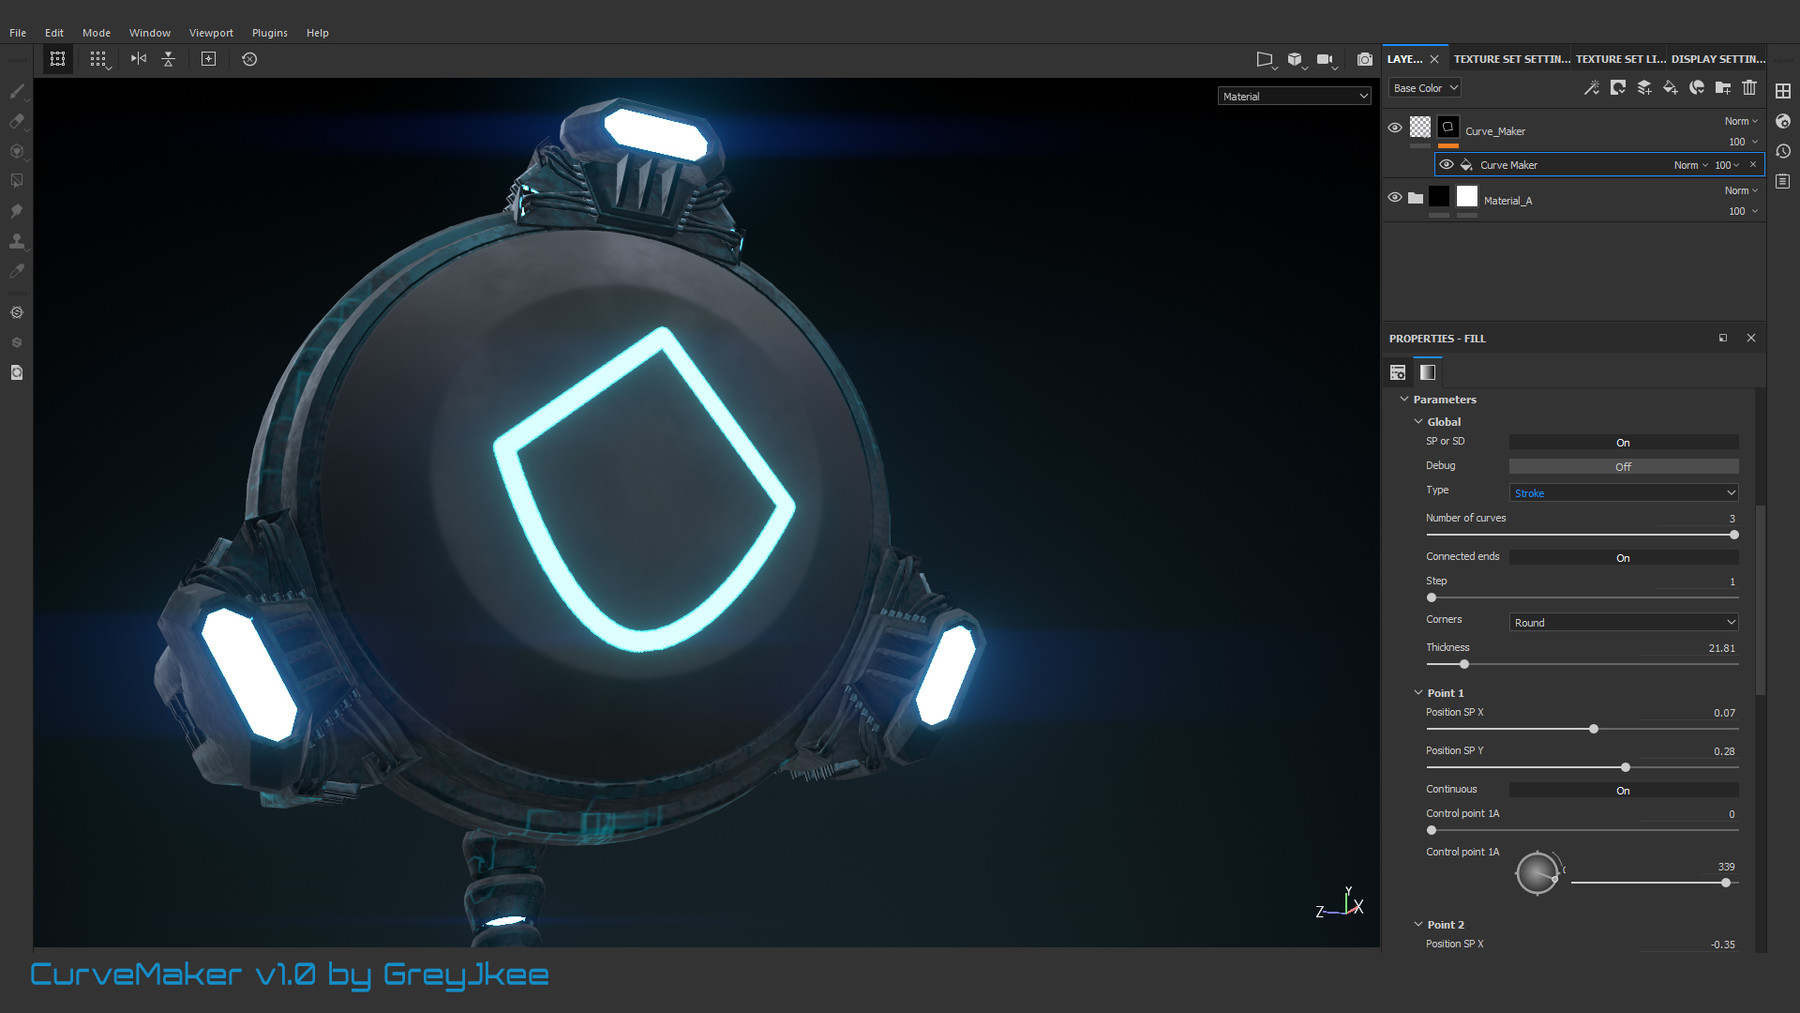Enable Debug in the Global parameters
The image size is (1800, 1013).
tap(1623, 466)
